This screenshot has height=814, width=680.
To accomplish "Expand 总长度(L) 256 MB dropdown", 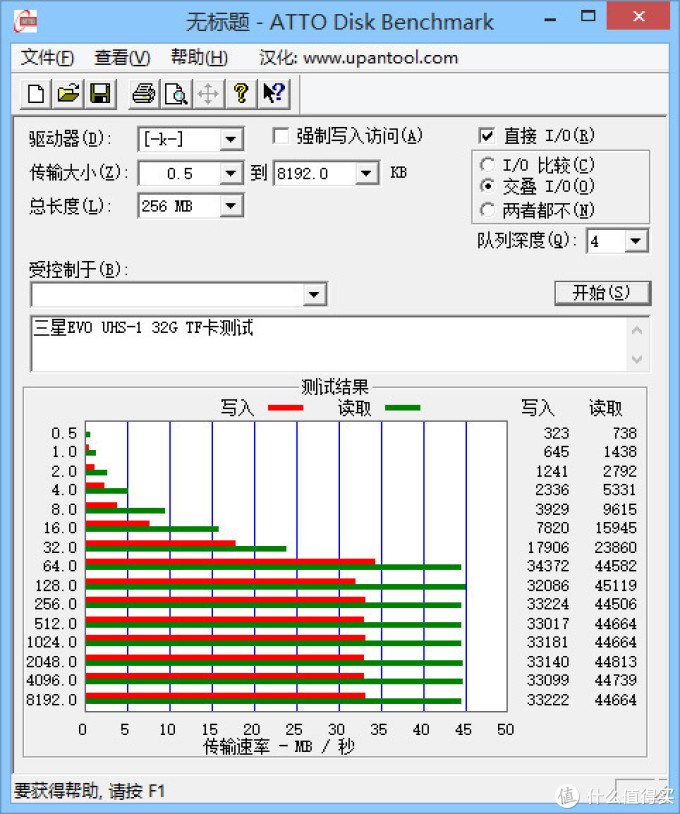I will [230, 206].
